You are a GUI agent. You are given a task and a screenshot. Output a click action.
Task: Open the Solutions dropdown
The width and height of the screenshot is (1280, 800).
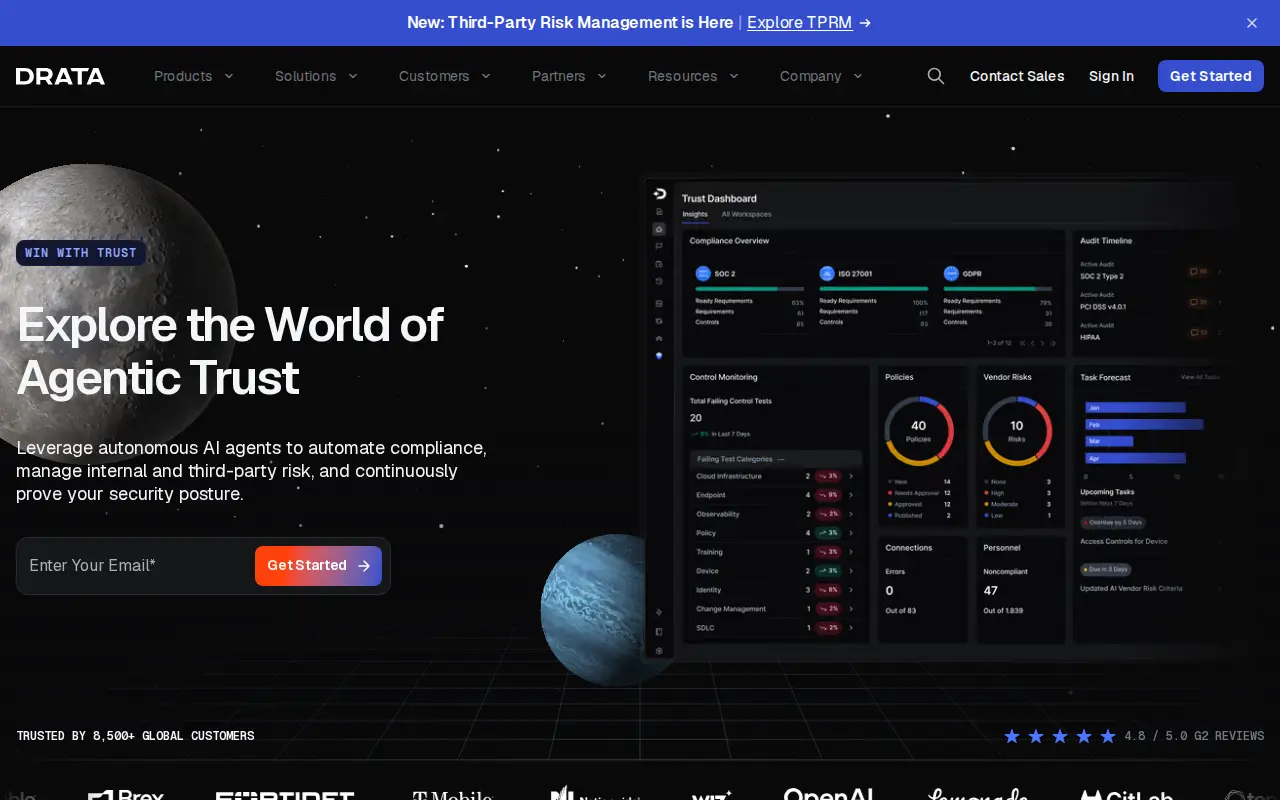pyautogui.click(x=316, y=76)
